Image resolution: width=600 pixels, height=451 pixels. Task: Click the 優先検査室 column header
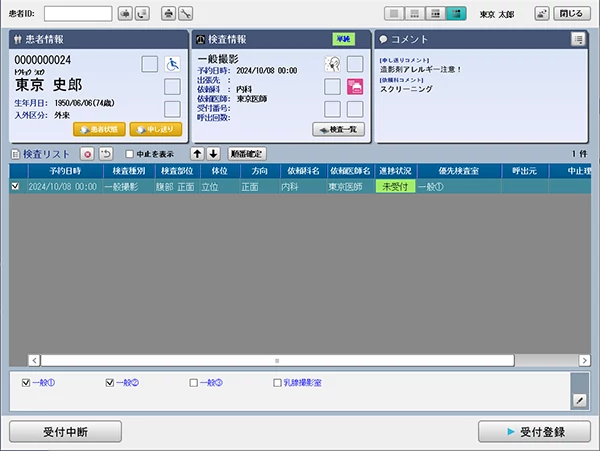[459, 171]
